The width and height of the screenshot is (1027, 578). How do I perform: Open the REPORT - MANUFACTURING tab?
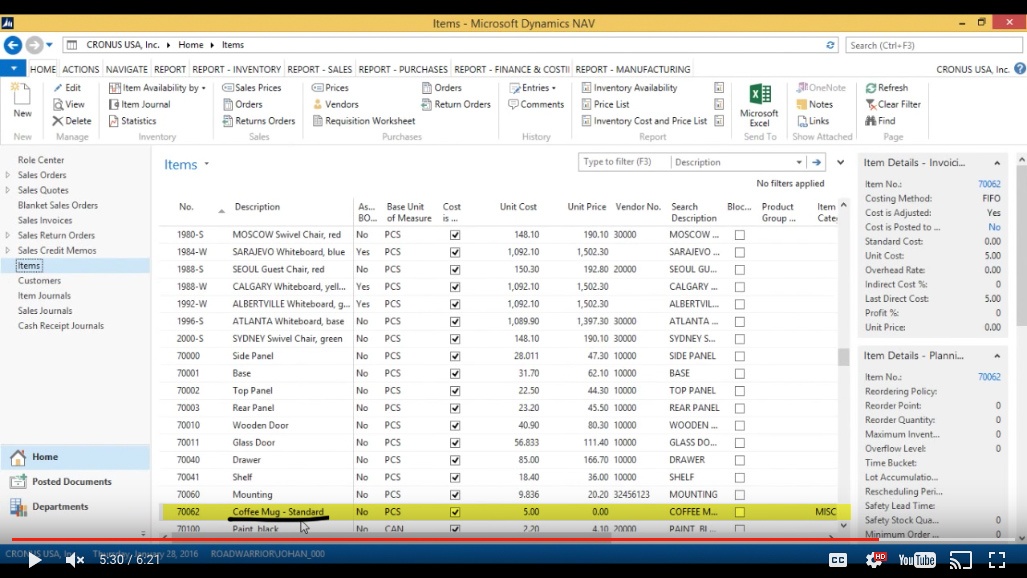tap(633, 69)
